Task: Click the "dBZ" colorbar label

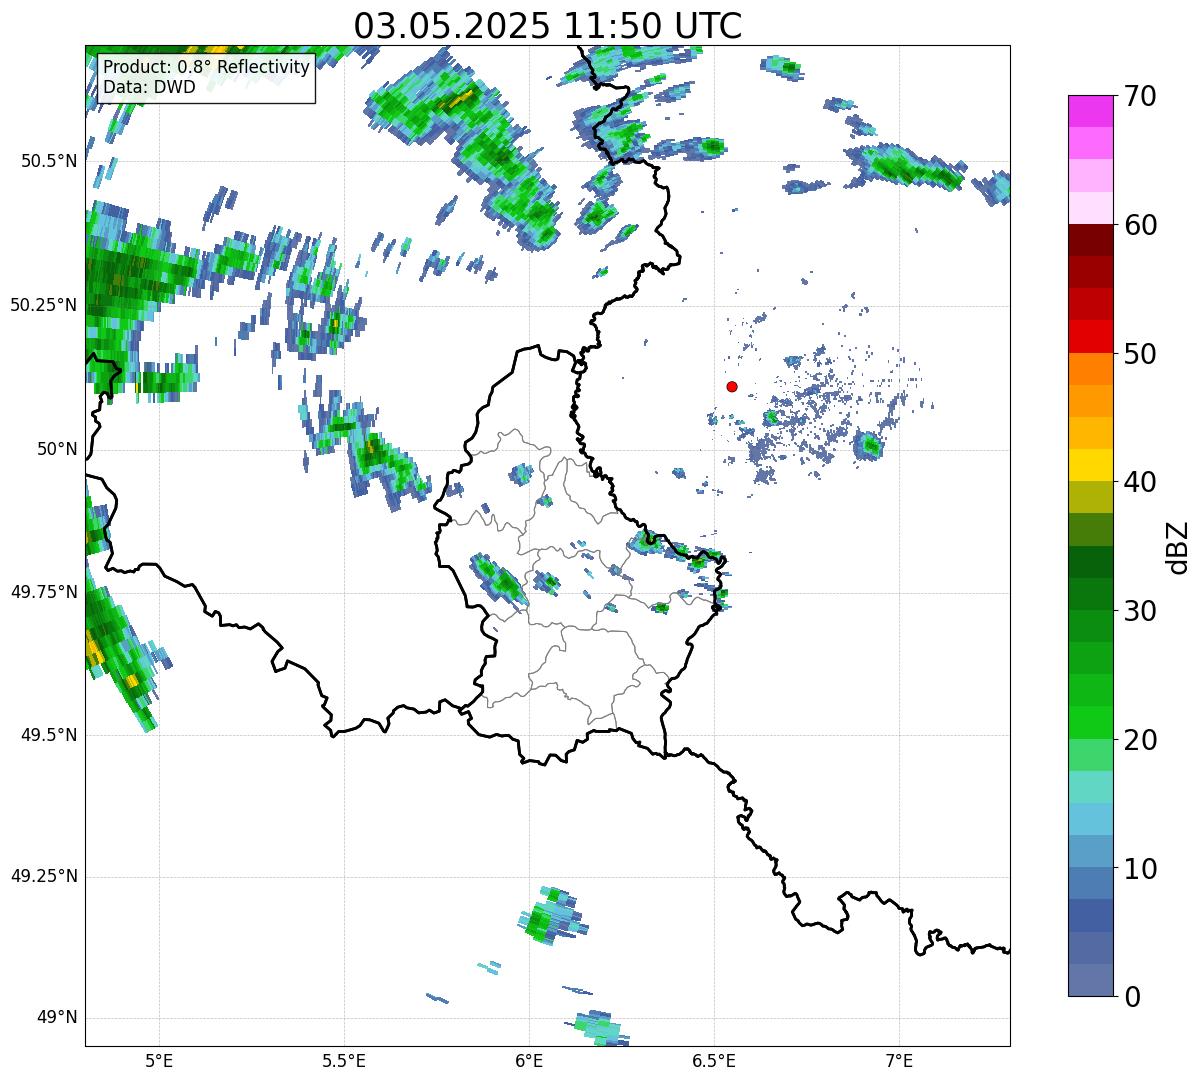Action: (1178, 546)
